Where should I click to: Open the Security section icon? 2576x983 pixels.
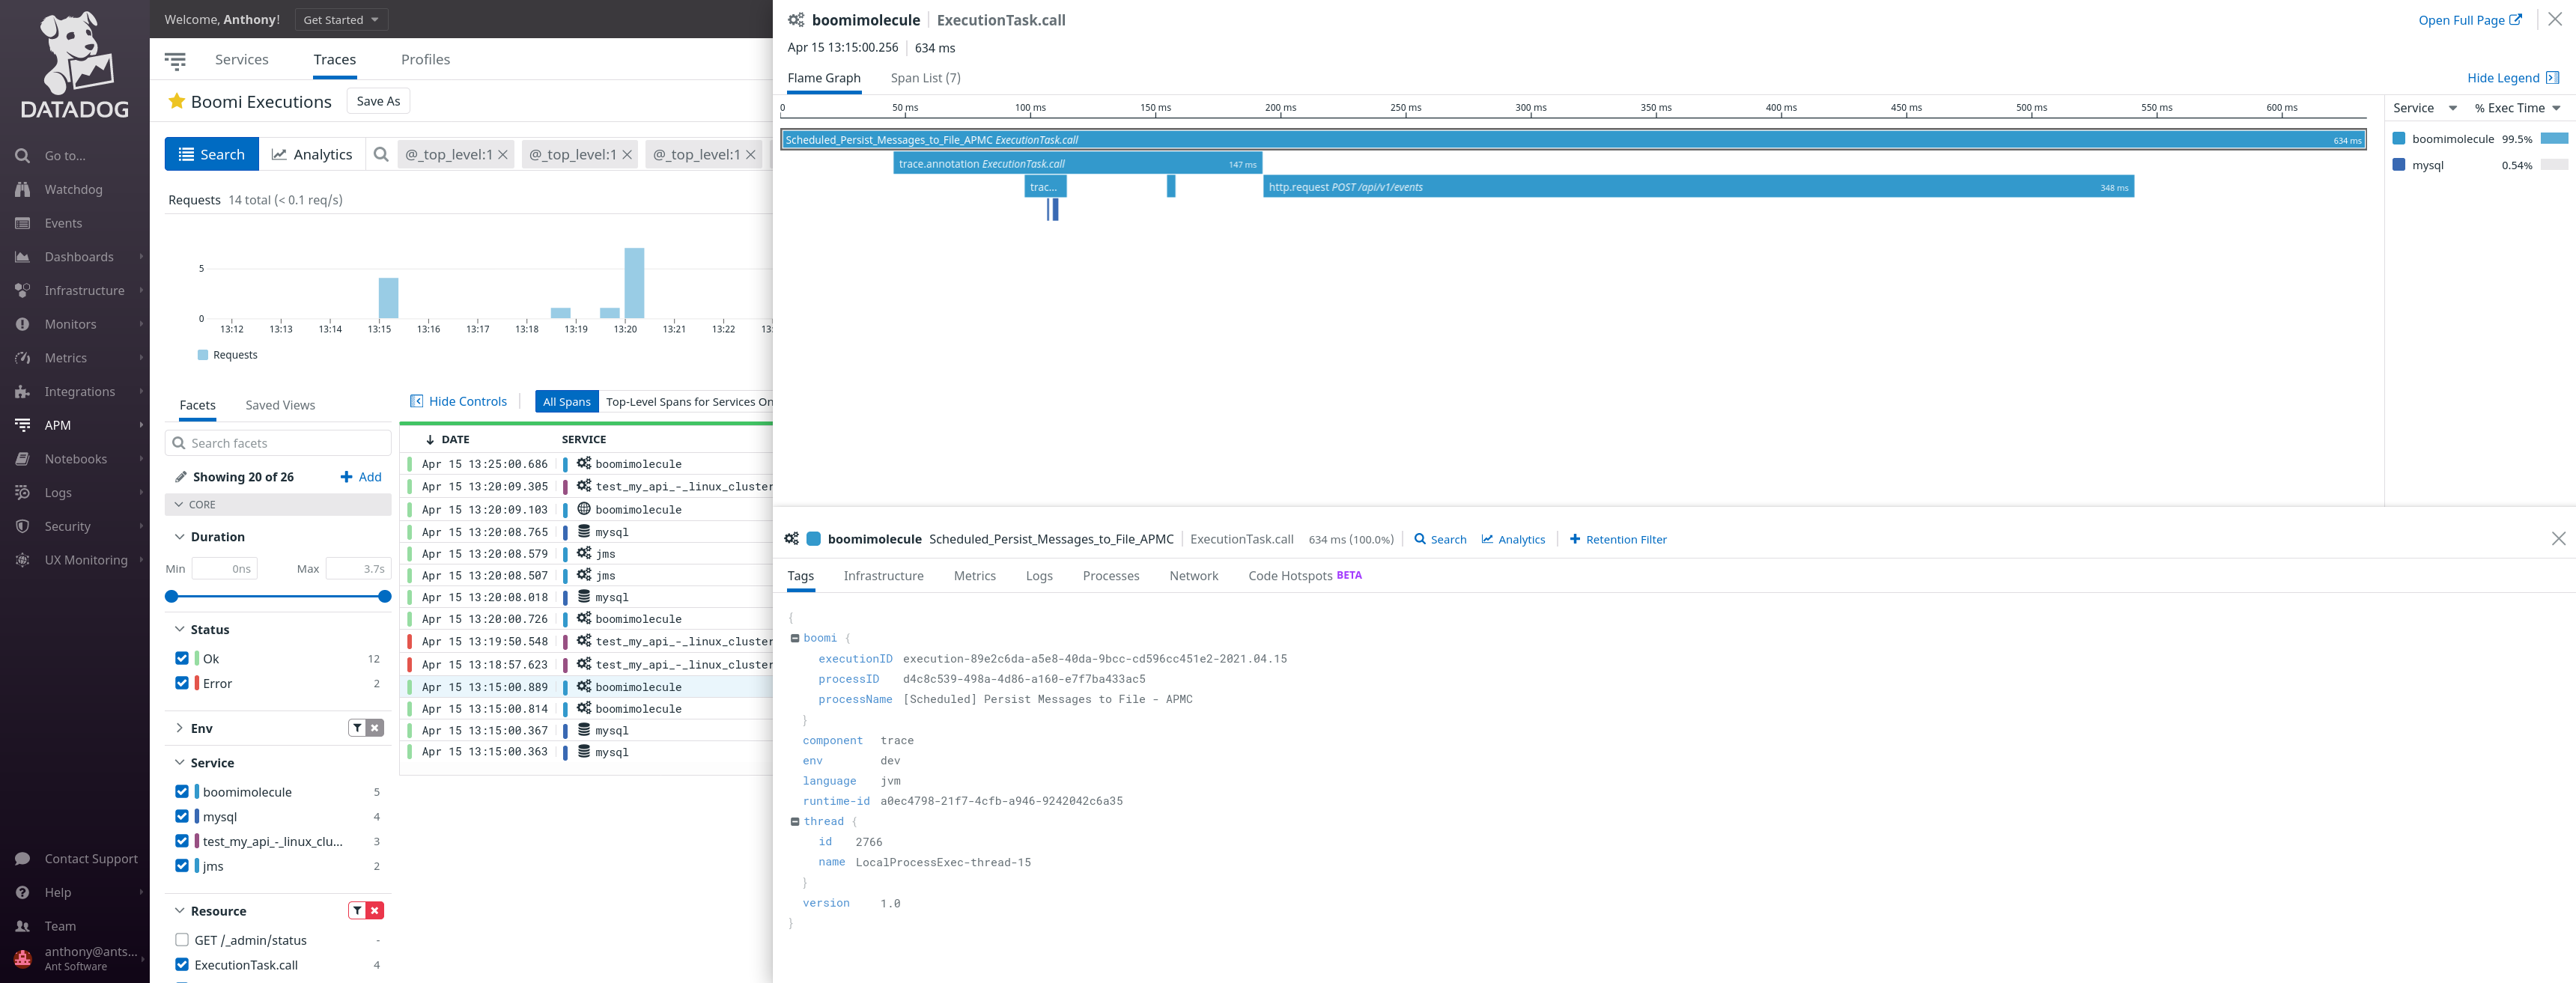tap(22, 525)
